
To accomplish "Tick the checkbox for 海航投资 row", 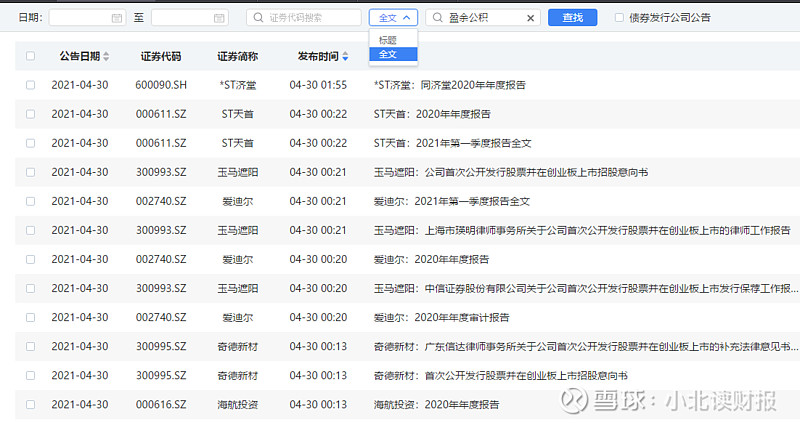I will point(30,404).
